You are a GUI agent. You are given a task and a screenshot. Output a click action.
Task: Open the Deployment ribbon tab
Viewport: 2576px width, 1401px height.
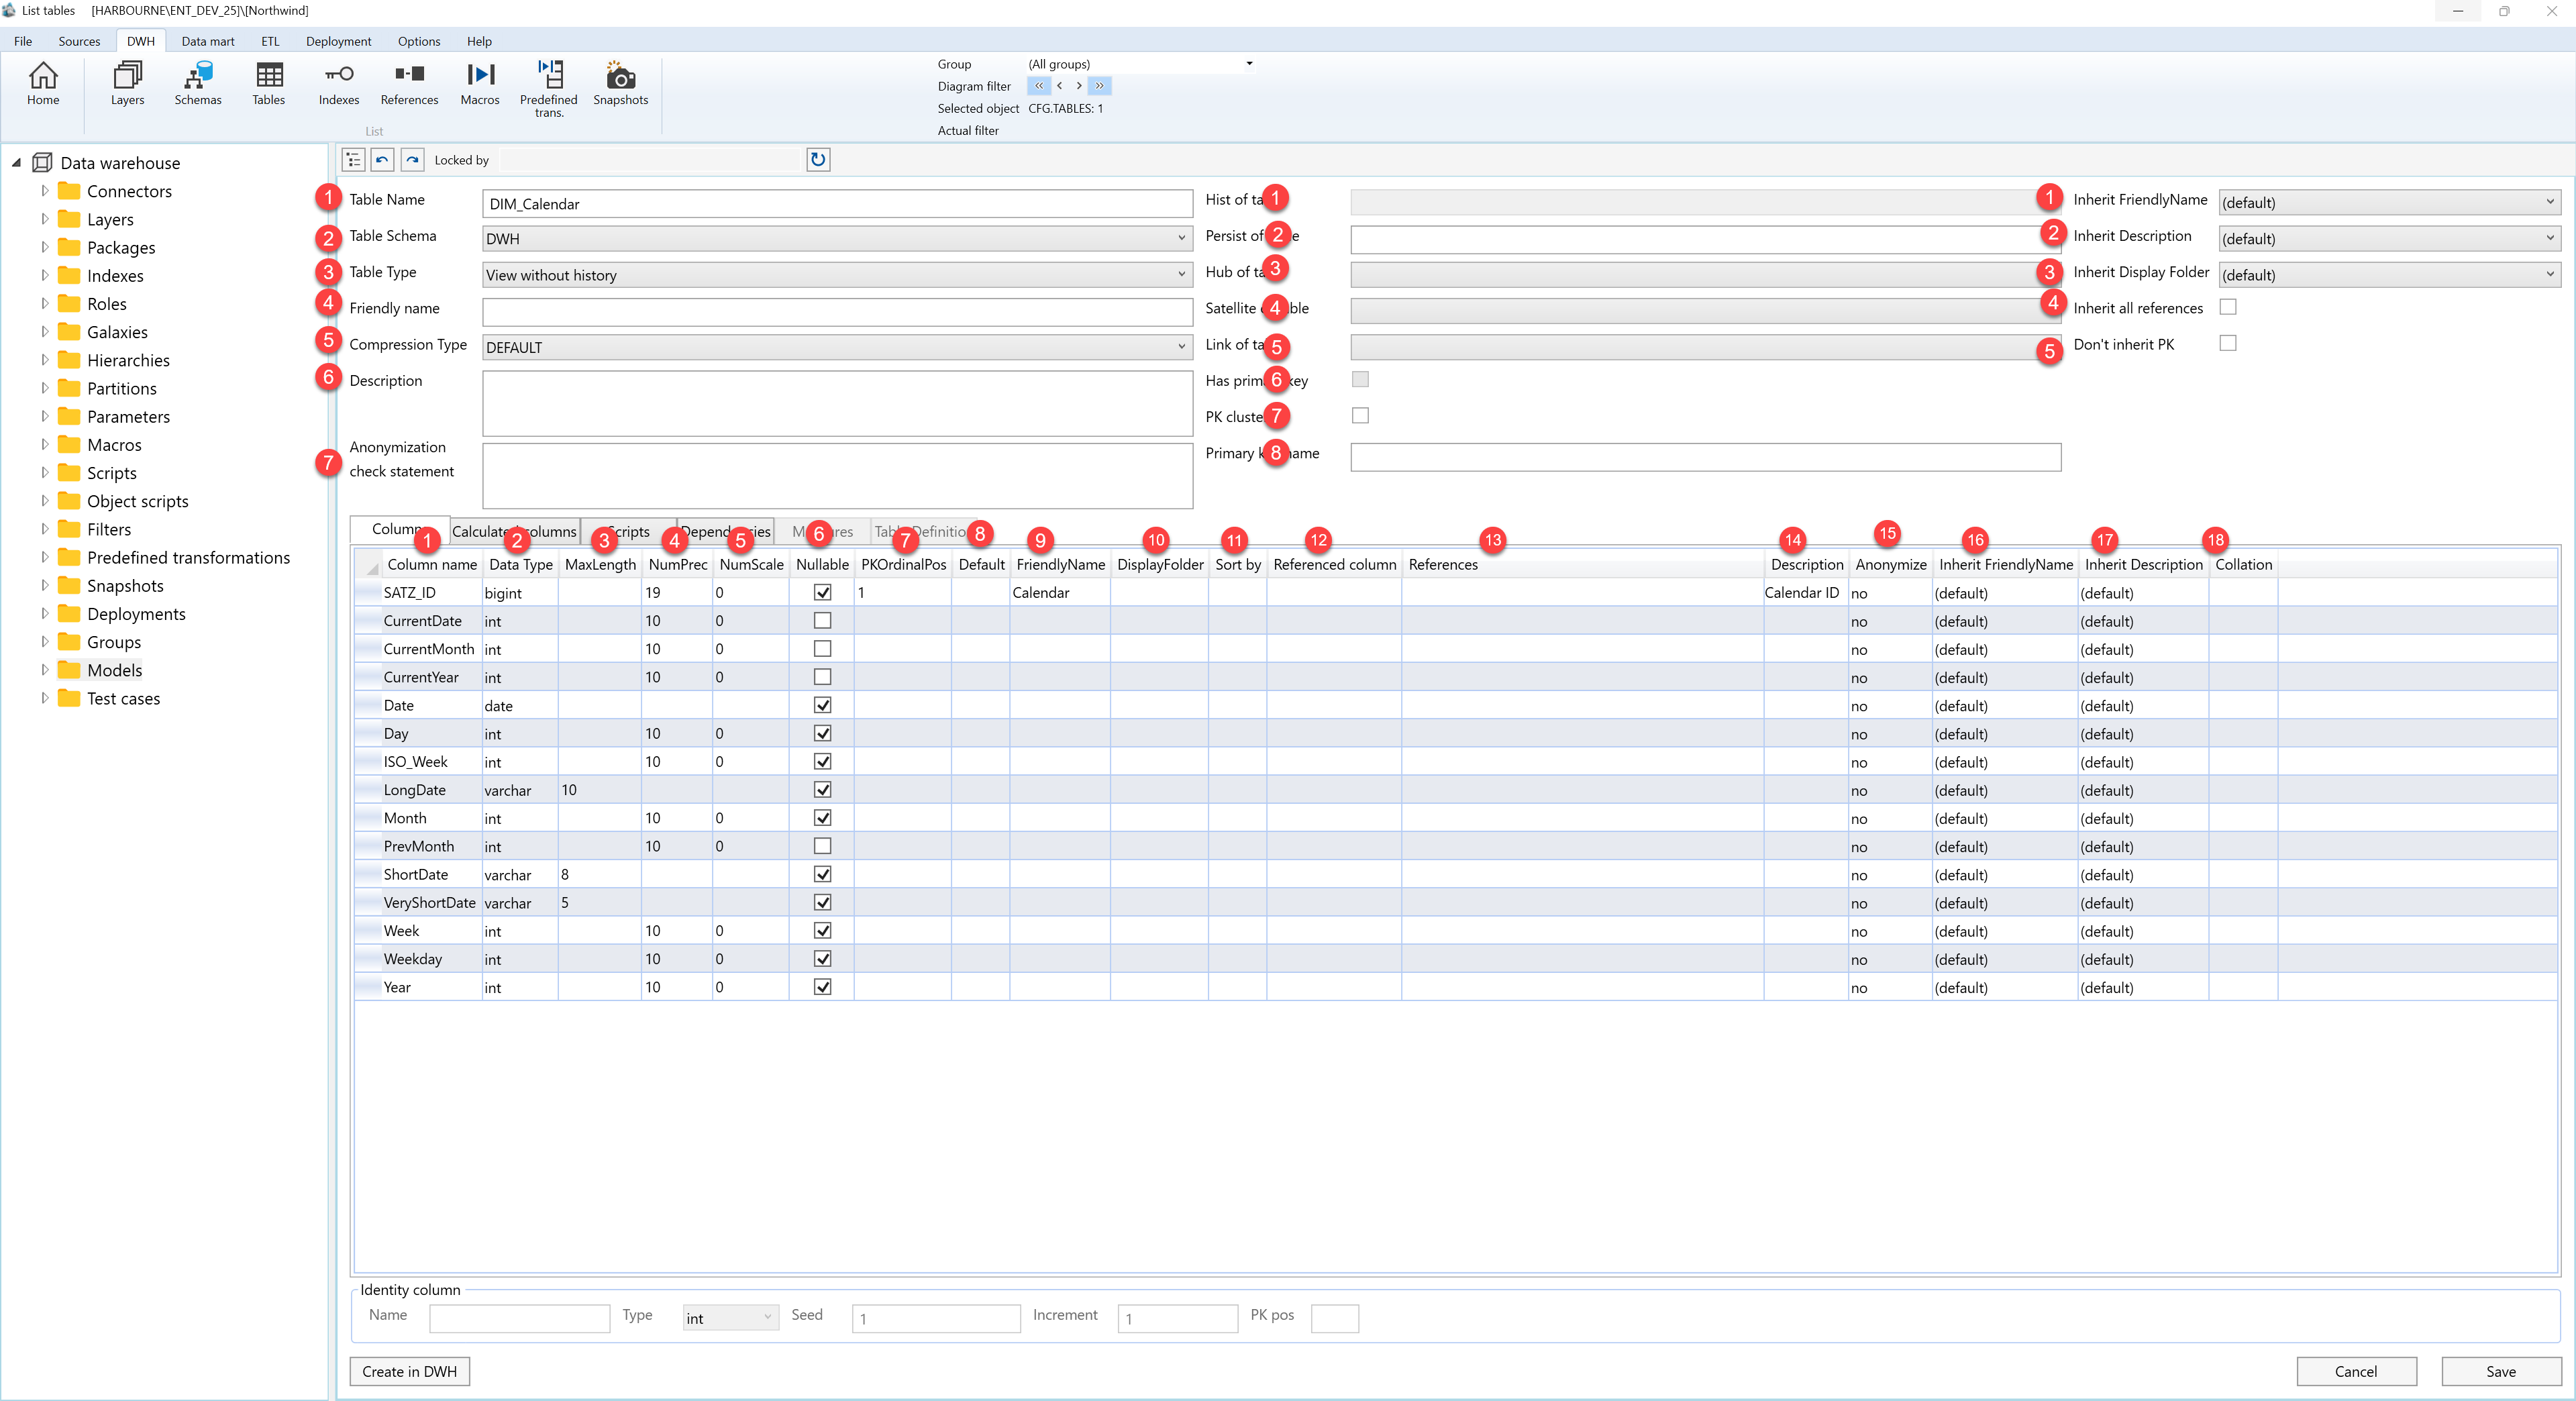click(338, 41)
